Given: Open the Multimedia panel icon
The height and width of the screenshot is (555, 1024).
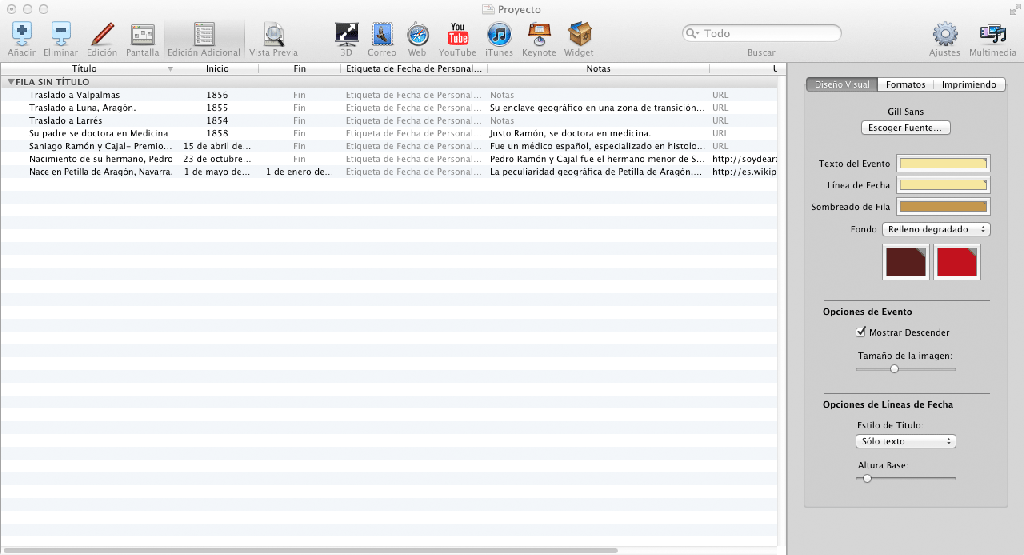Looking at the screenshot, I should [x=993, y=34].
